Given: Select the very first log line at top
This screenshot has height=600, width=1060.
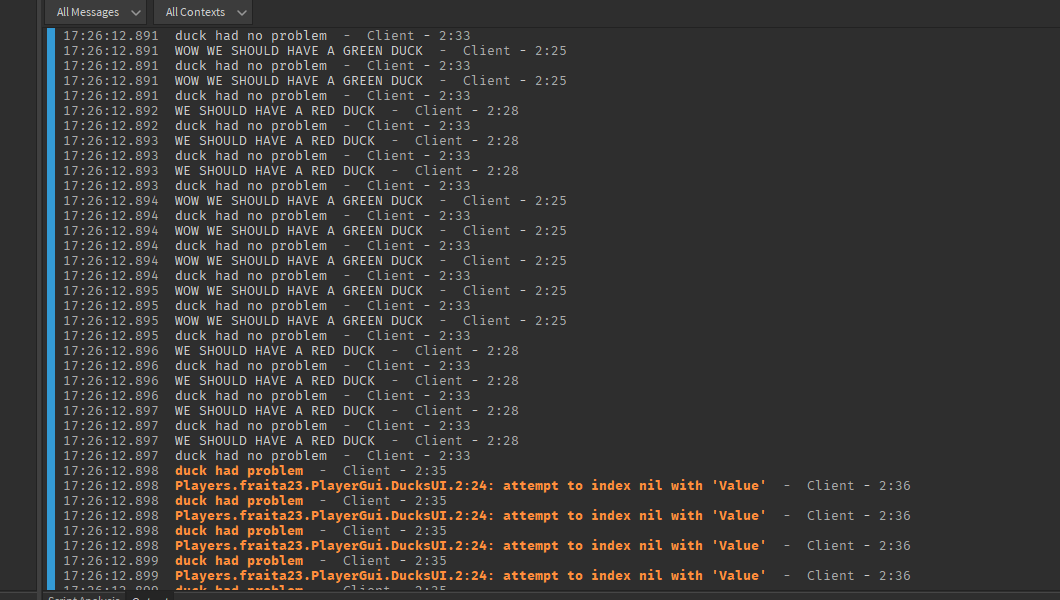Looking at the screenshot, I should tap(250, 36).
